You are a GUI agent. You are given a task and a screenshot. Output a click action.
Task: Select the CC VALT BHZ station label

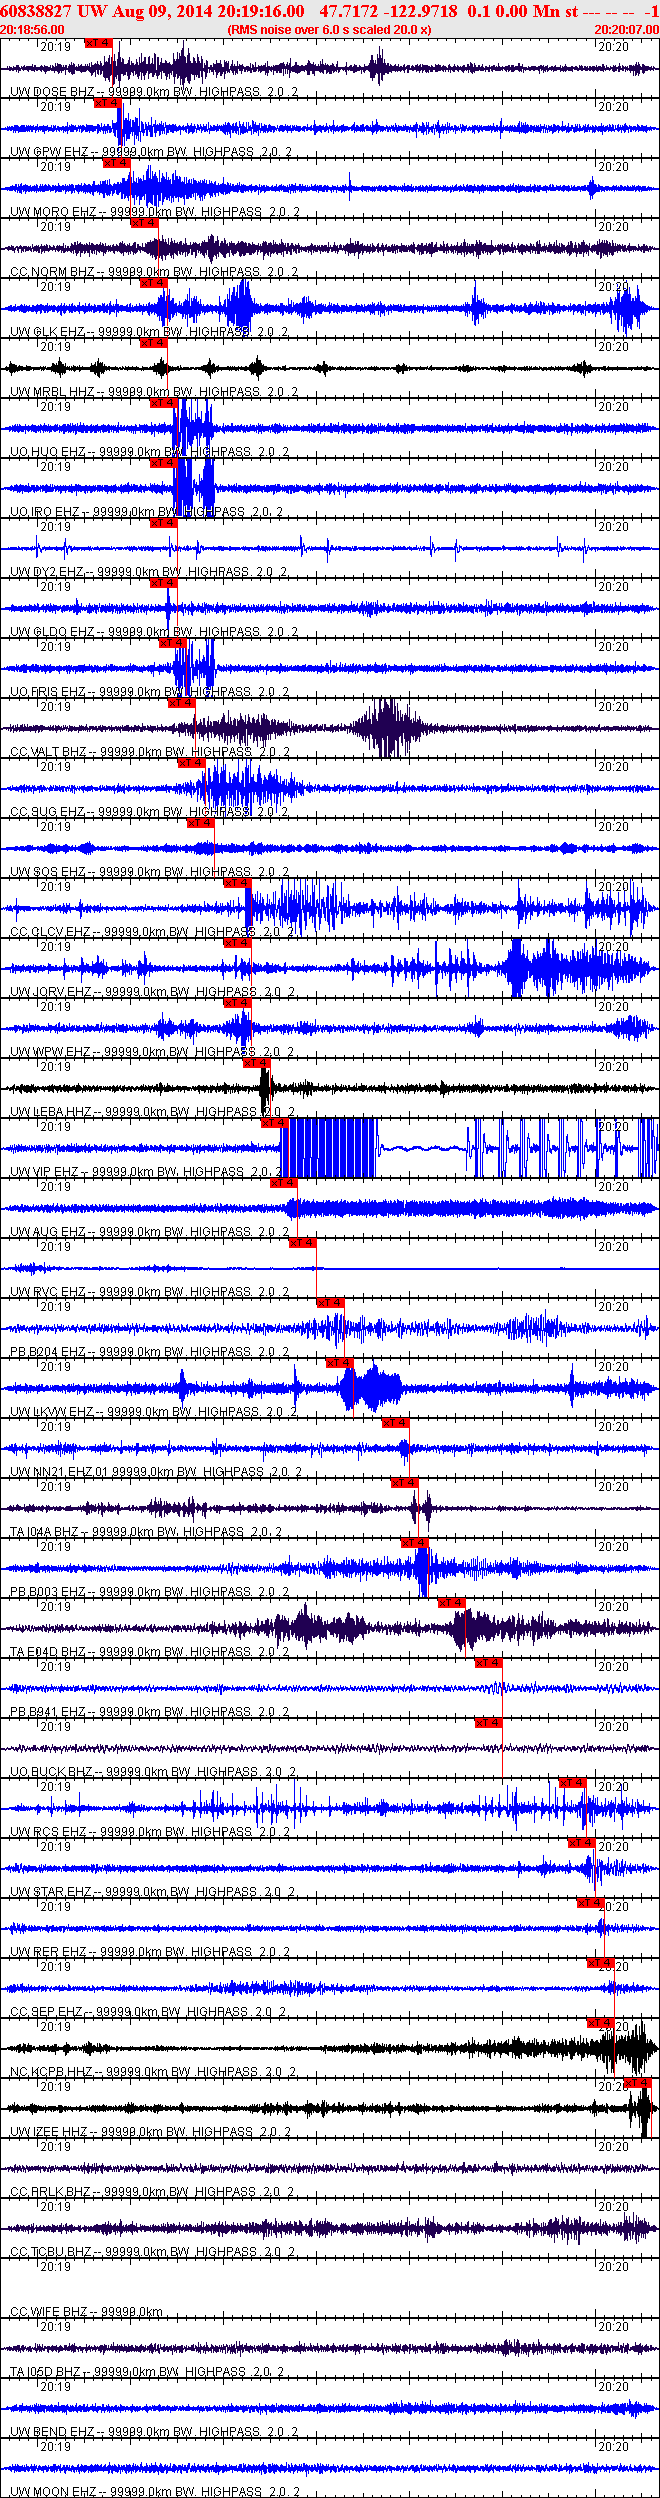click(x=49, y=752)
